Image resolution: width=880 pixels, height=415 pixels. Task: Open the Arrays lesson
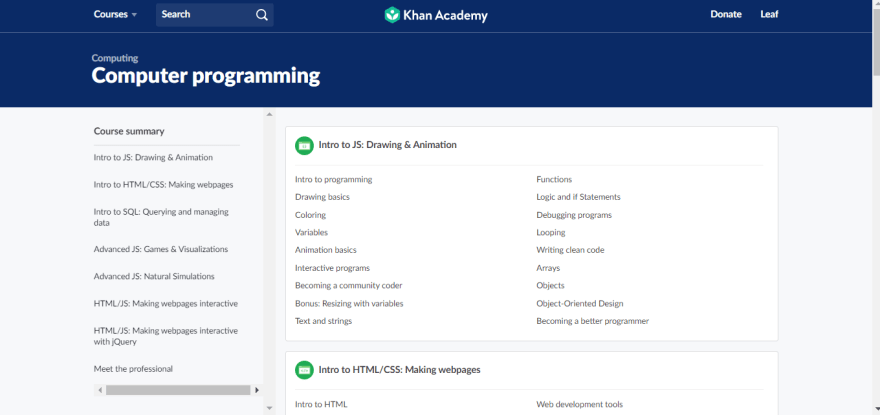click(548, 268)
